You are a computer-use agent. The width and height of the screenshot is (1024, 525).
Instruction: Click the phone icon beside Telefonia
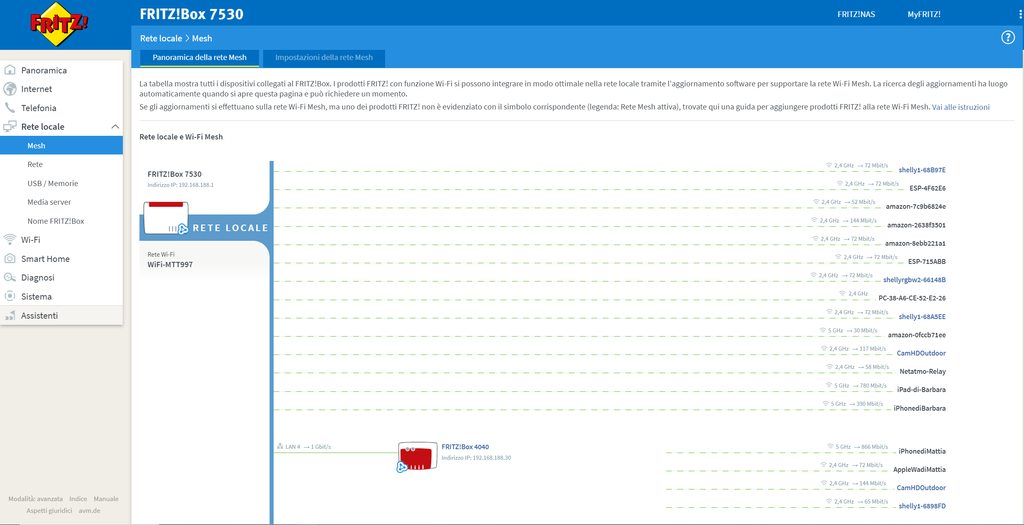[11, 108]
